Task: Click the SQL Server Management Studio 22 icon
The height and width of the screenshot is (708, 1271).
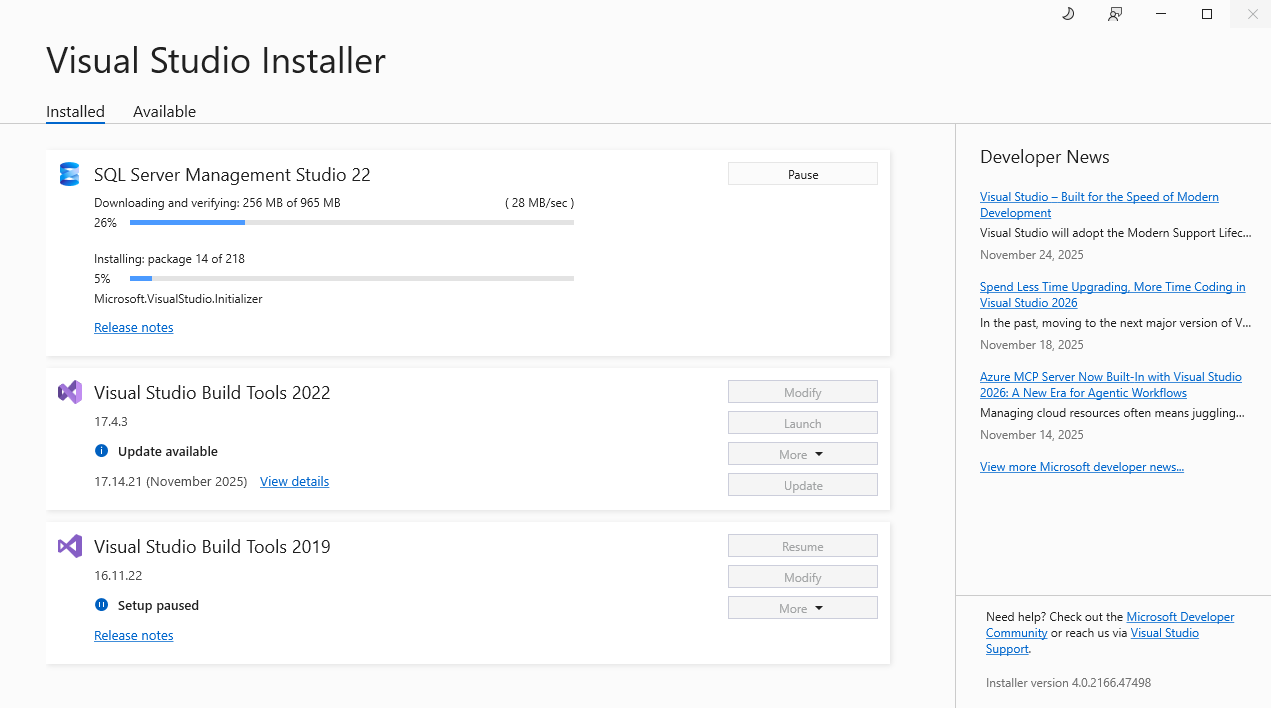Action: pos(68,173)
